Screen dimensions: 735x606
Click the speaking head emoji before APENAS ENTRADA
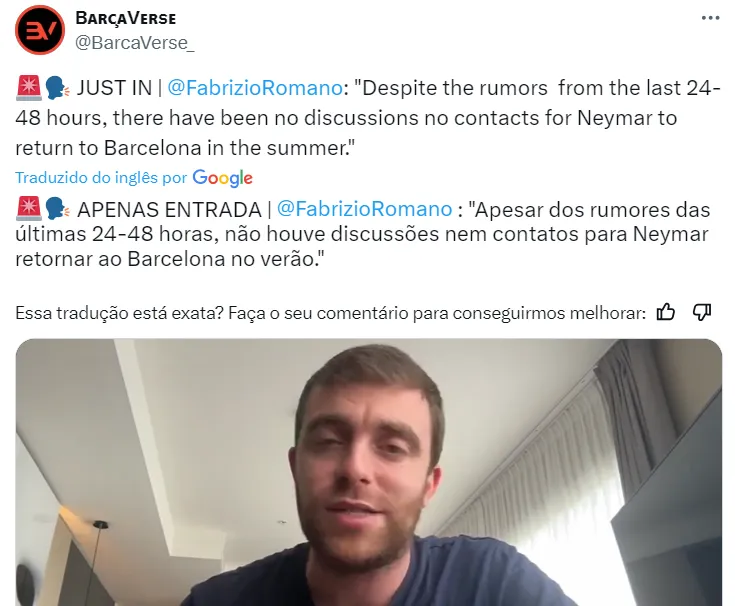(57, 209)
